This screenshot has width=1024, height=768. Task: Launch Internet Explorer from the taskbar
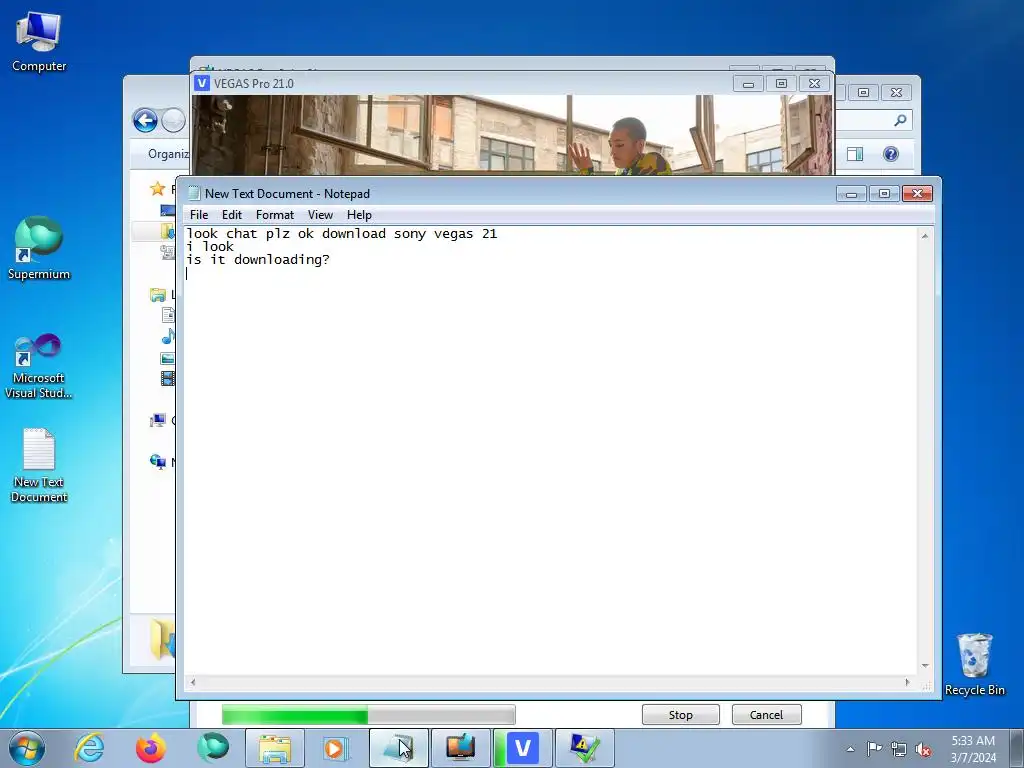[89, 748]
